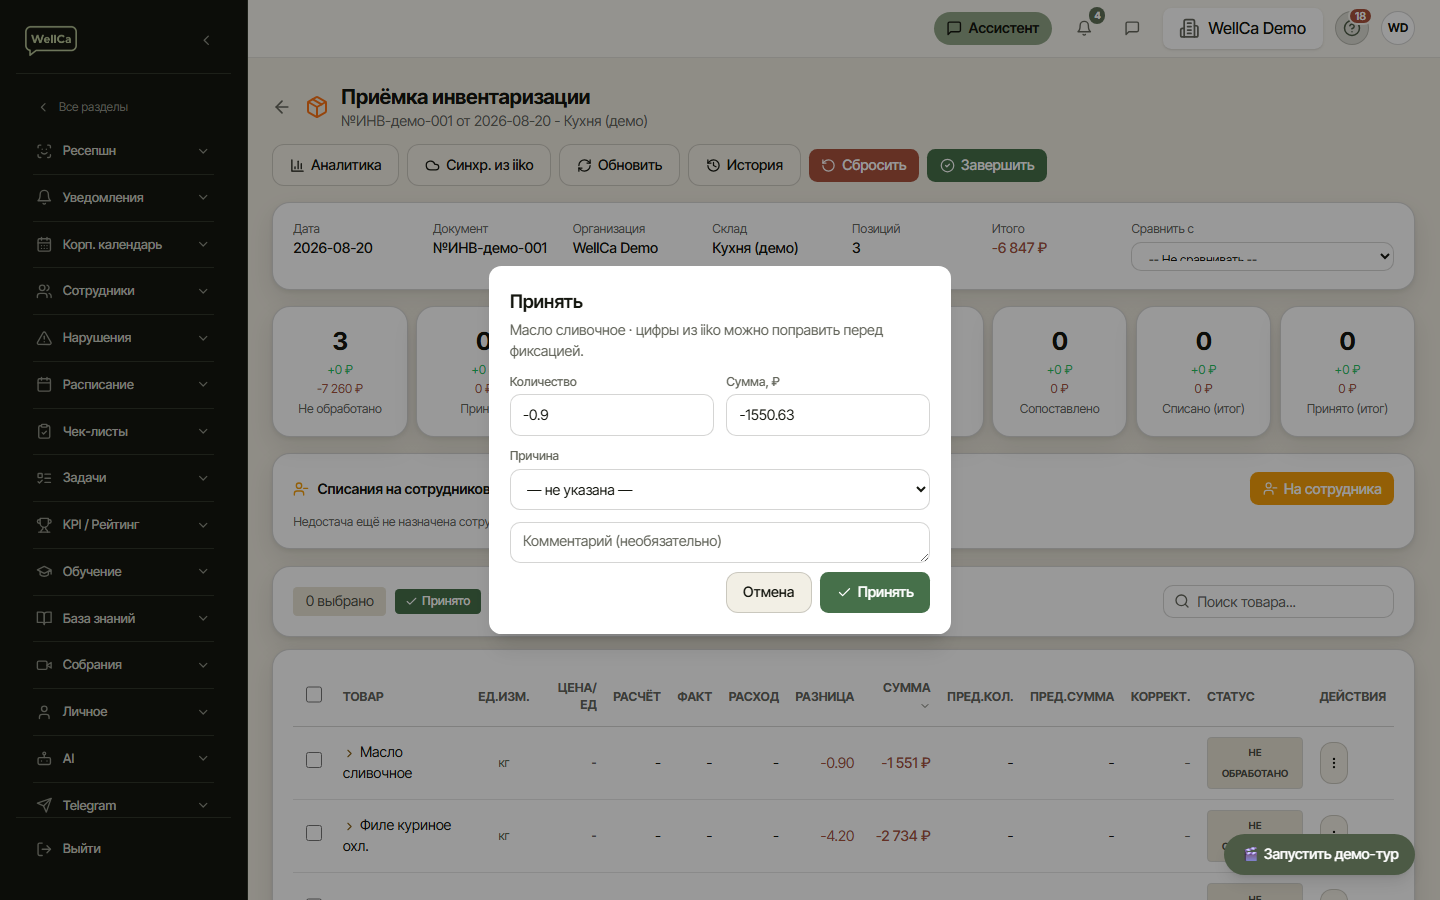Click the Корп. календарь calendar icon
Screen dimensions: 1440x900
point(44,244)
